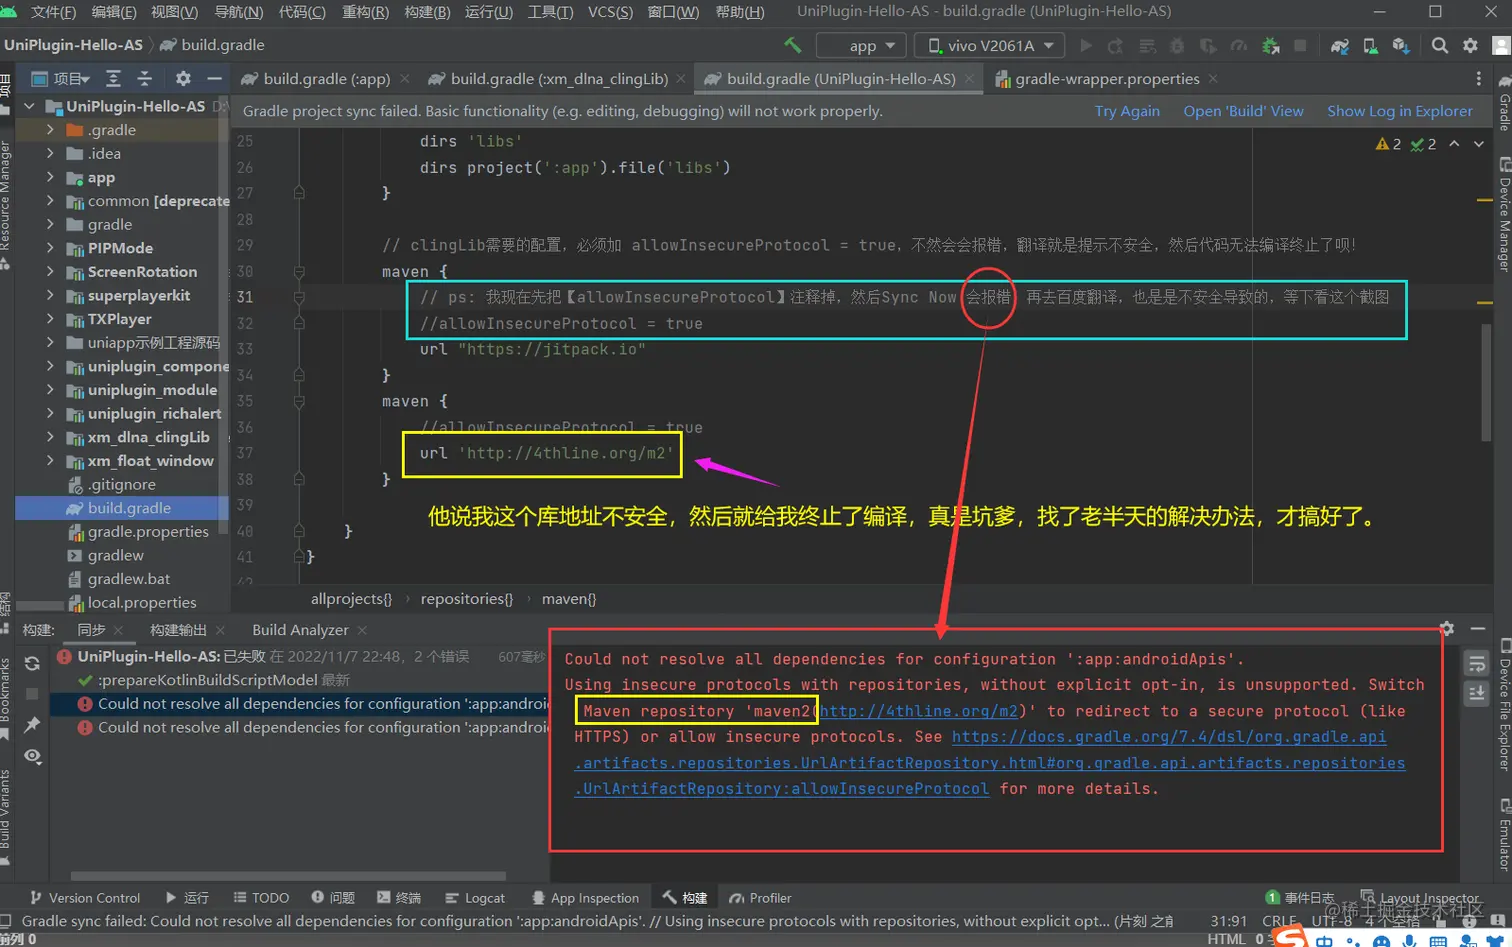Click Collapse All icon in project panel

145,78
